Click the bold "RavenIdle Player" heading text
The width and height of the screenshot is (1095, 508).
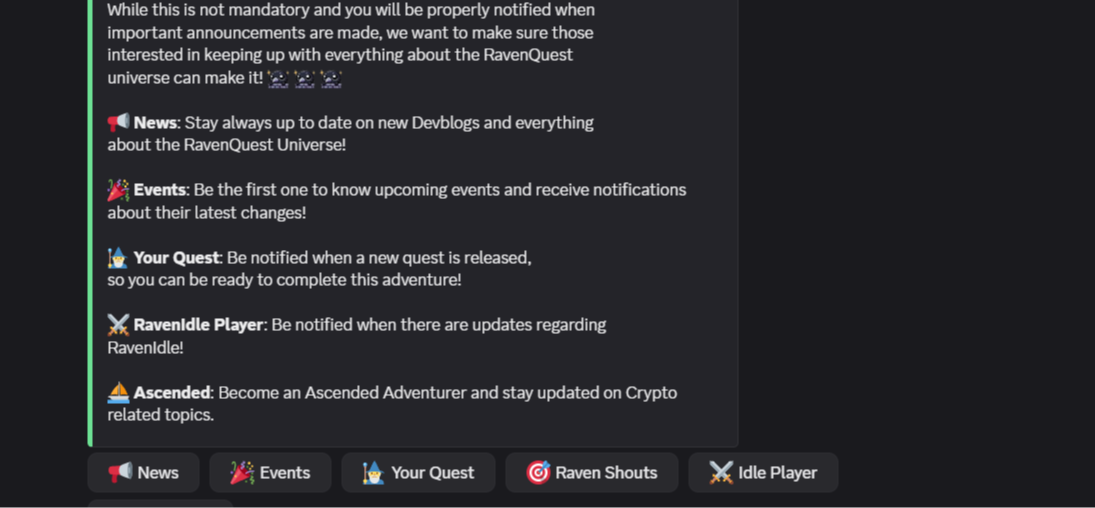[198, 325]
